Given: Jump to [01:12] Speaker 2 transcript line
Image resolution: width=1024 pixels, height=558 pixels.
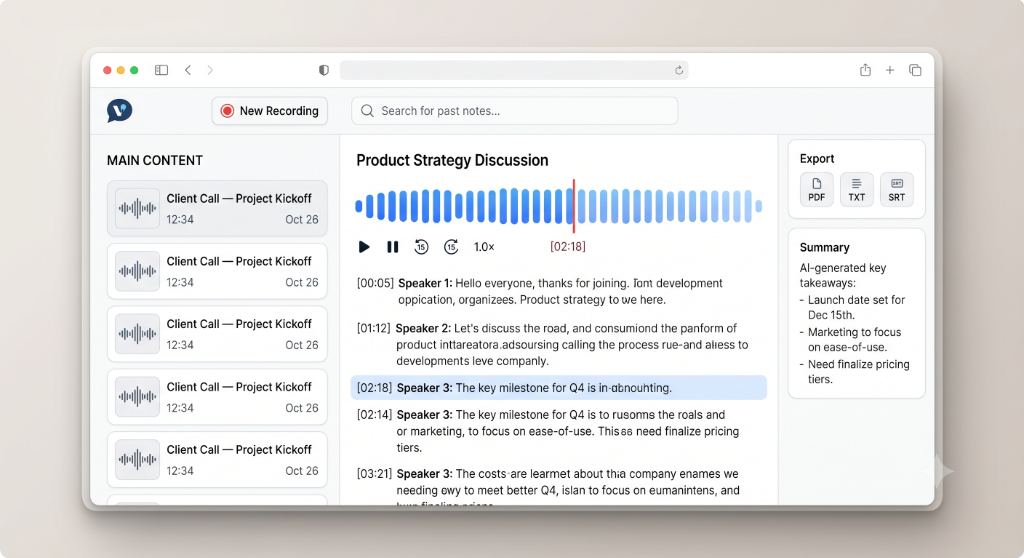Looking at the screenshot, I should click(x=552, y=344).
